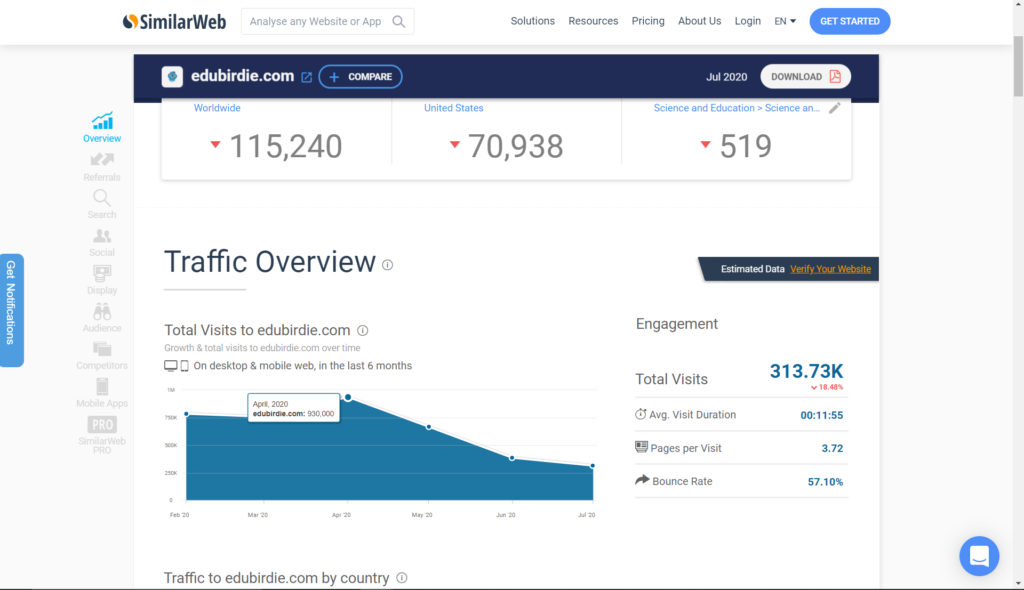Follow the Verify Your Website link
This screenshot has width=1024, height=590.
coord(830,269)
